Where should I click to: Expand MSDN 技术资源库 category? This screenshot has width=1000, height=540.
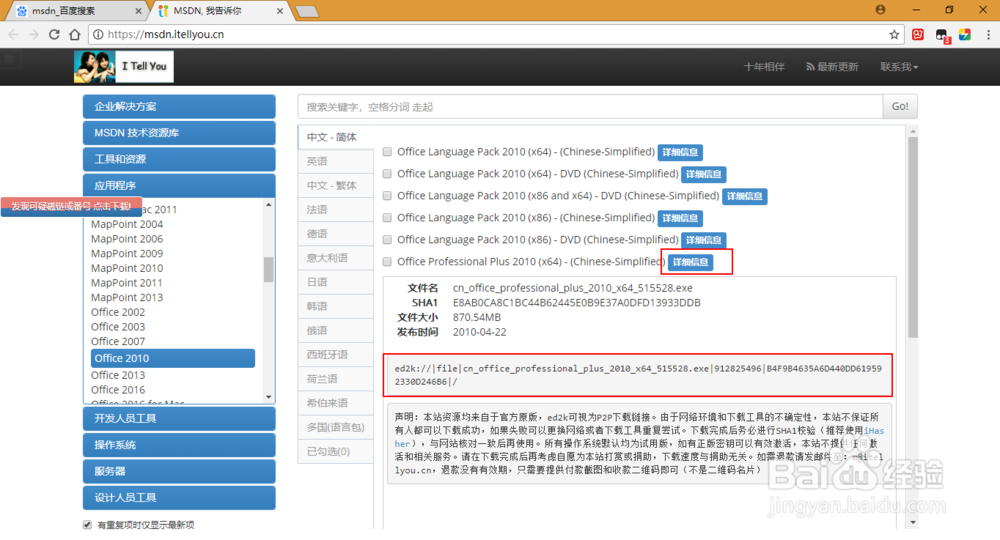[179, 133]
